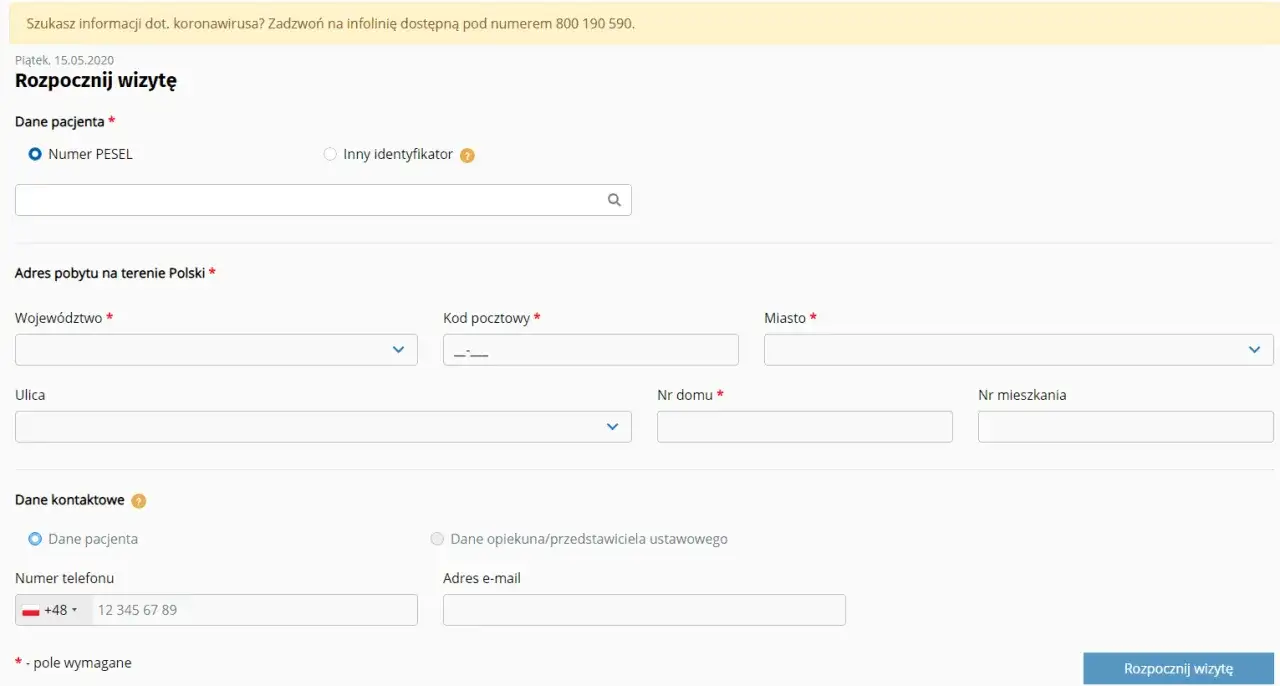Screen dimensions: 1280x686
Task: Click help icon beside Dane kontaktowe
Action: tap(139, 501)
